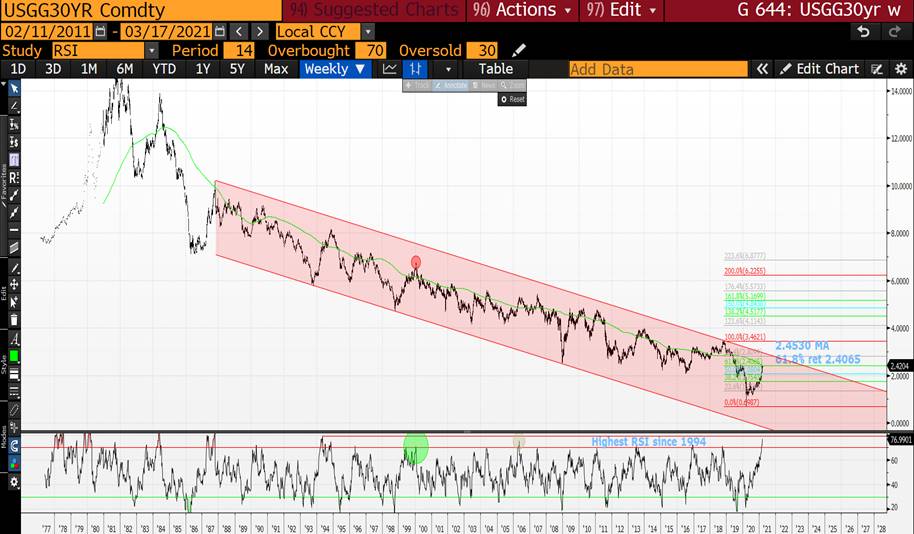Click the undo arrow icon
The image size is (914, 534).
864,32
